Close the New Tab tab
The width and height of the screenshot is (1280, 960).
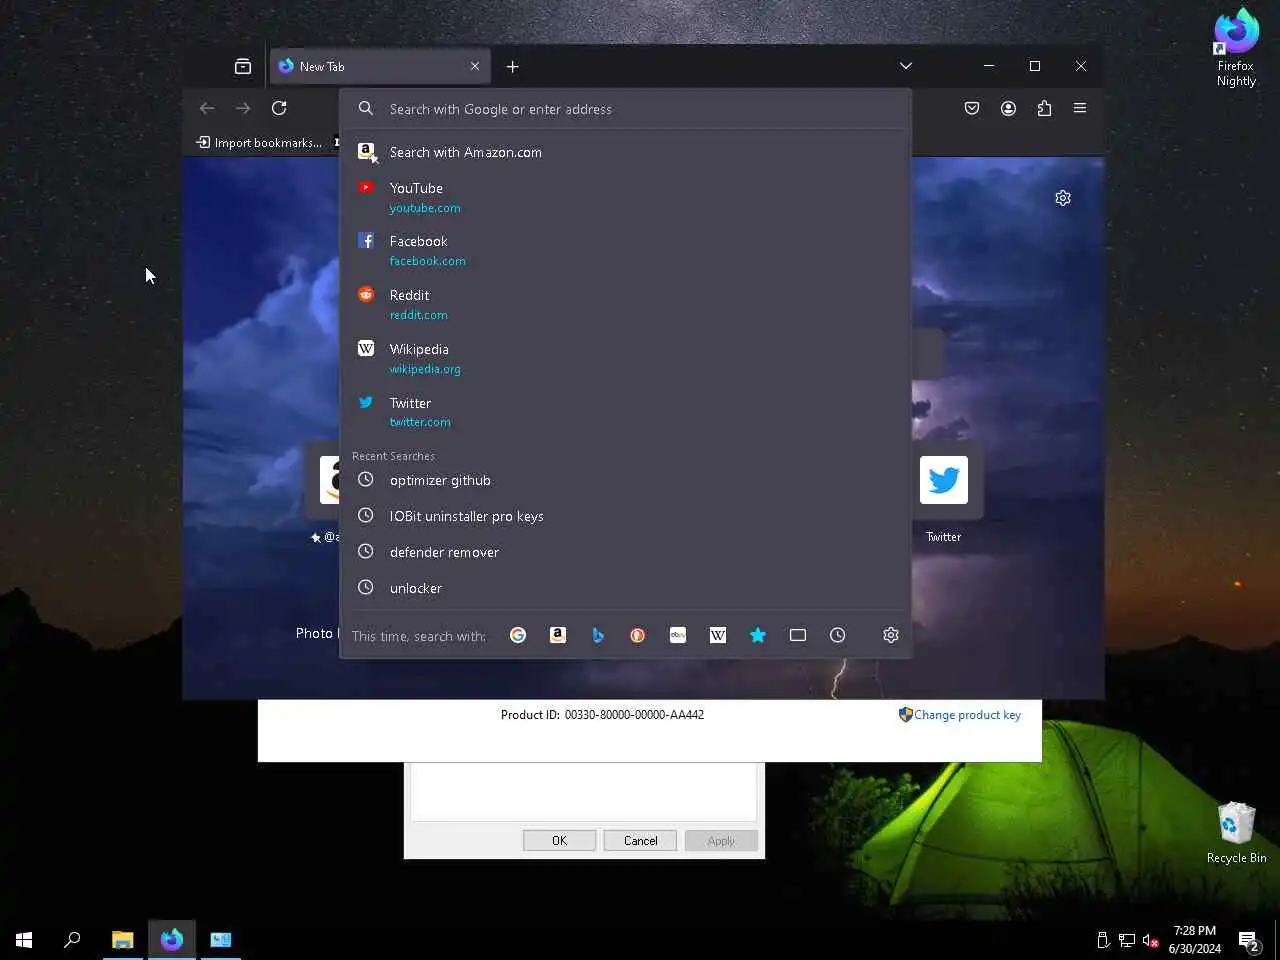[x=475, y=66]
